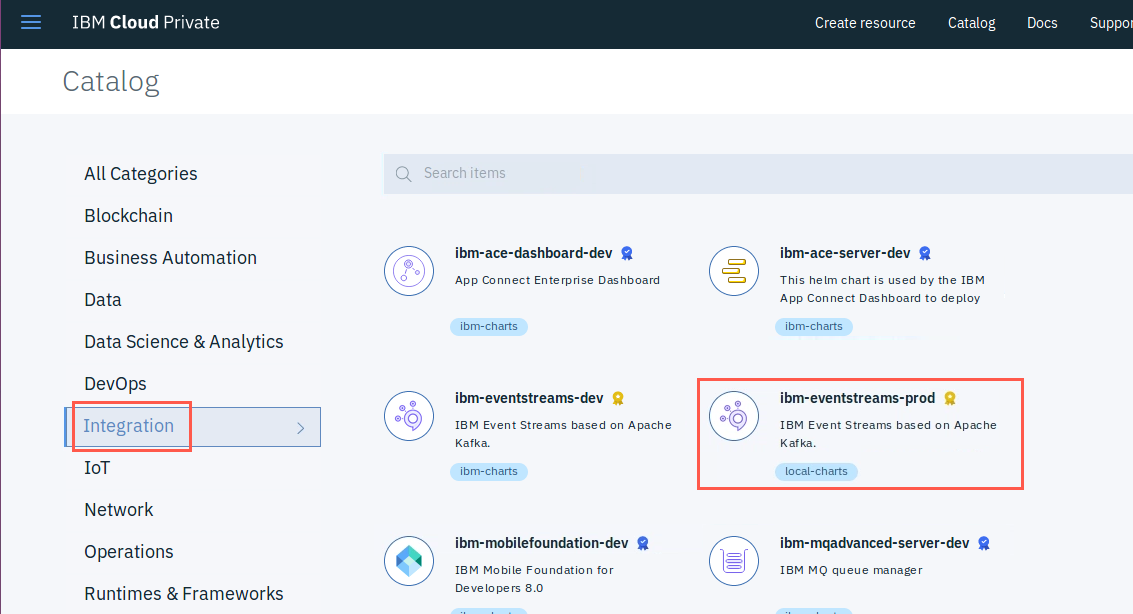This screenshot has height=614, width=1133.
Task: Click 'IBM MQ queue manager' description
Action: click(x=851, y=570)
